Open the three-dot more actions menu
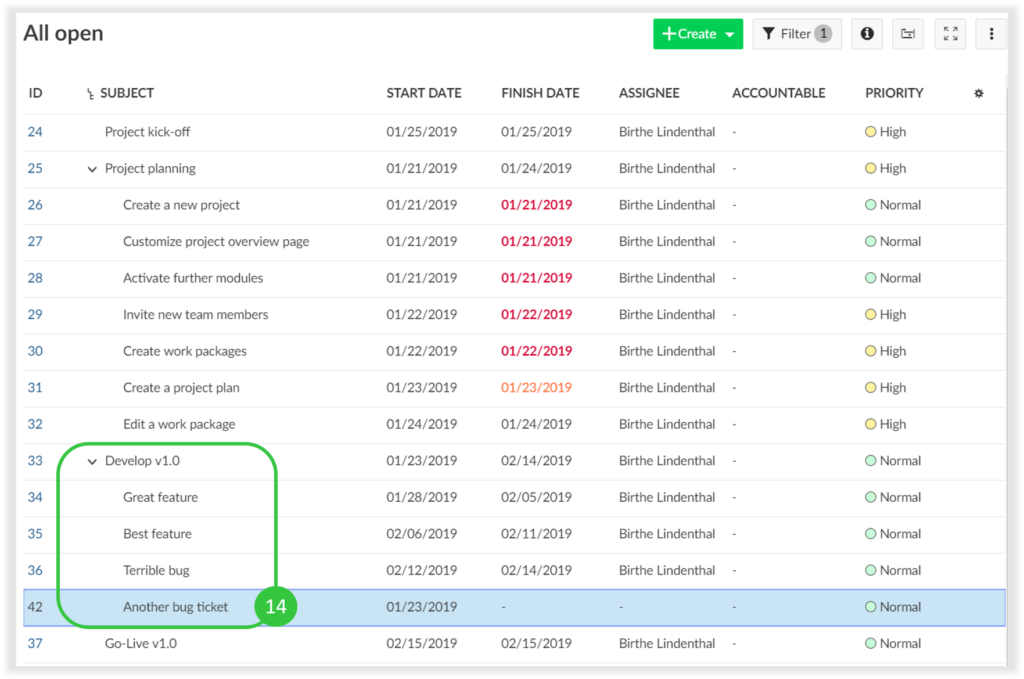Screen dimensions: 1024x679 (x=990, y=33)
